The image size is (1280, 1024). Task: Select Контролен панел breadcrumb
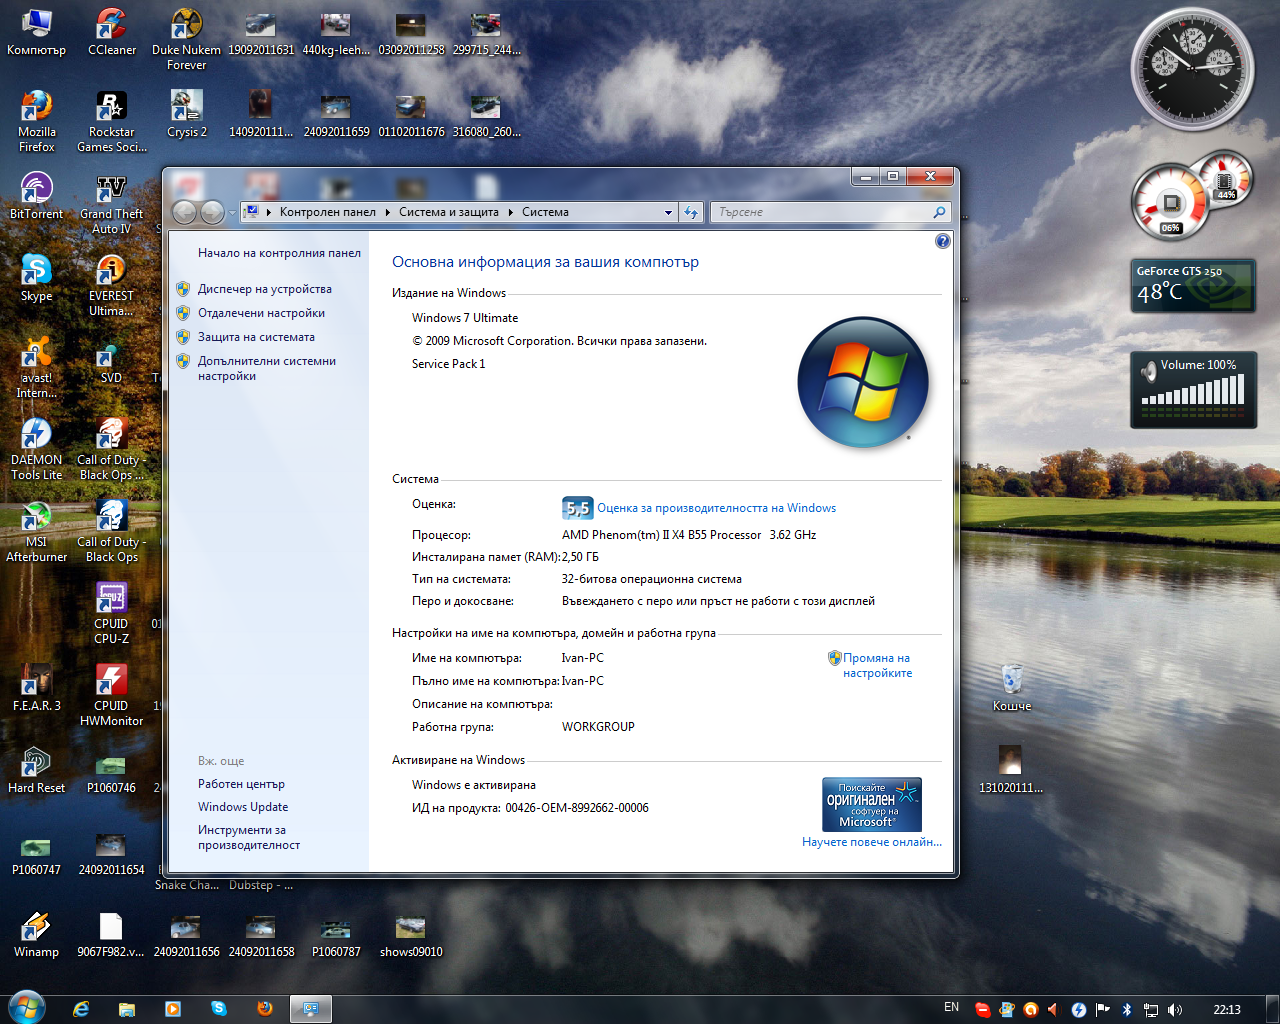328,212
